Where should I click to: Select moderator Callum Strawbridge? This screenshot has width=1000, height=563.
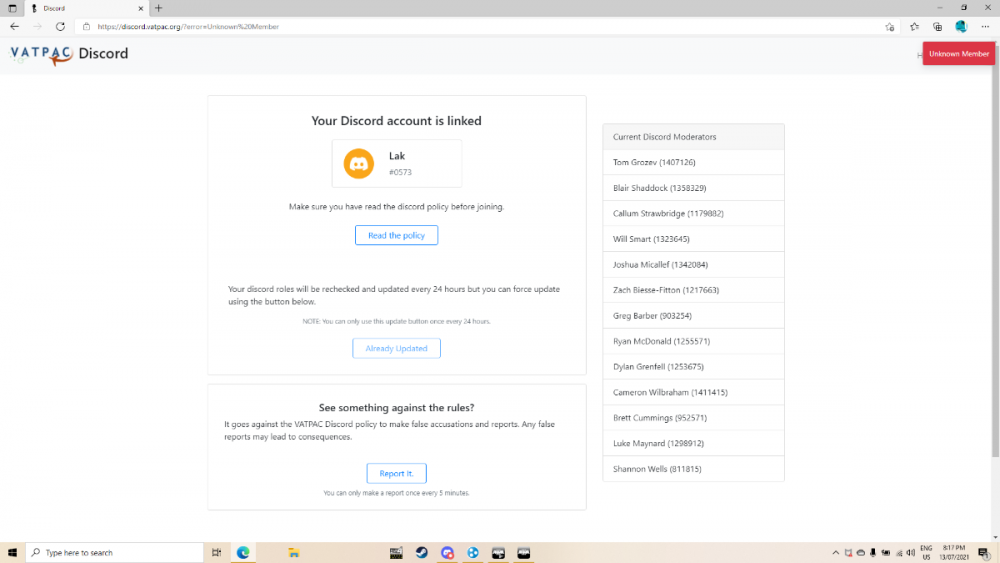(x=693, y=214)
